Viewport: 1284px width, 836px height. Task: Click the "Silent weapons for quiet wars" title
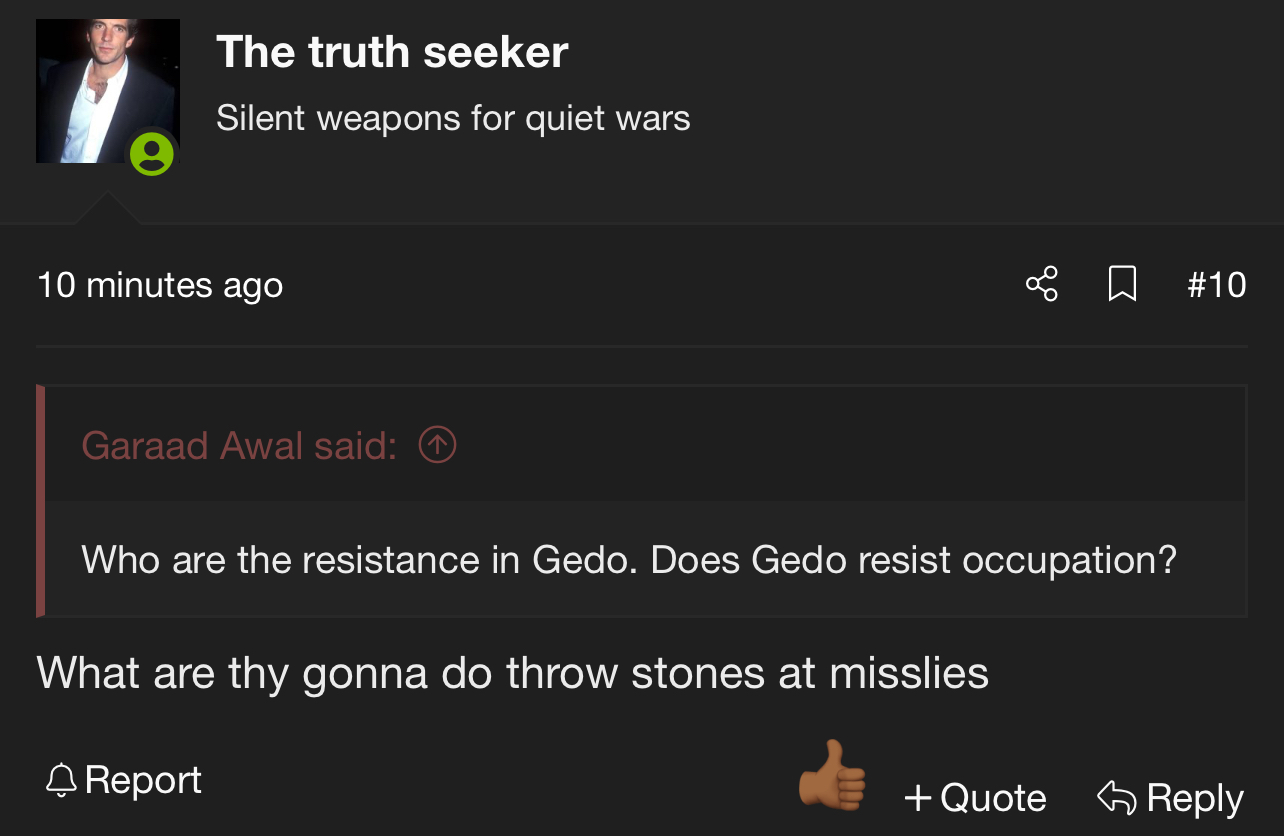click(x=453, y=118)
